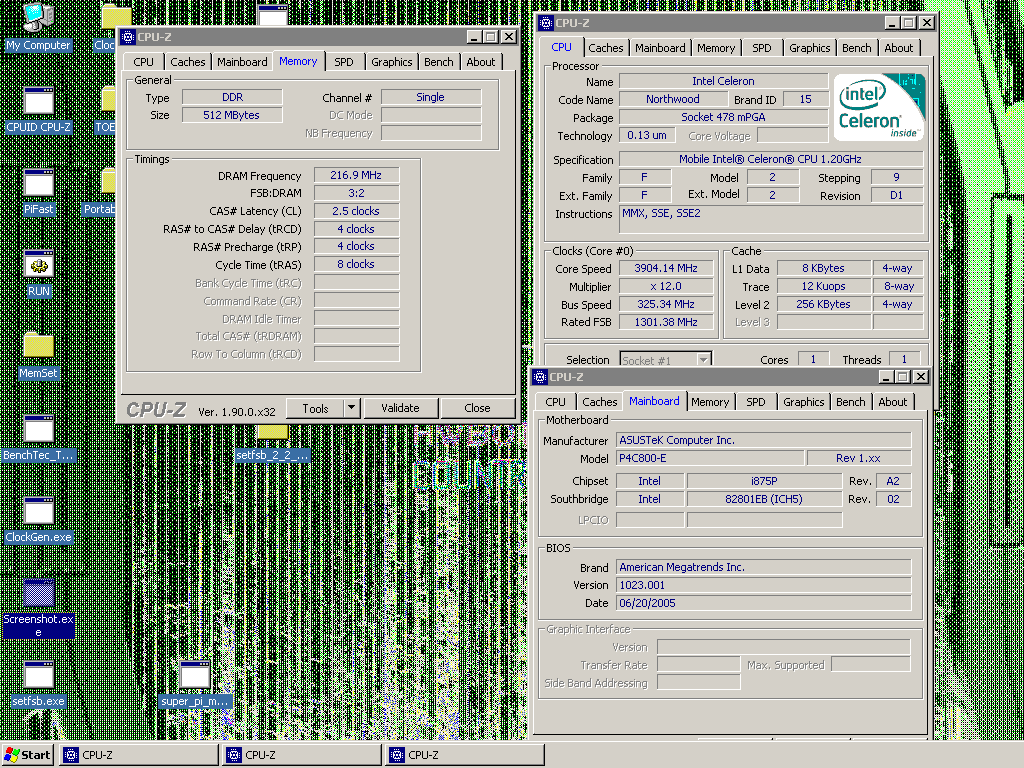Click the Bus Speed 325.34 MHz value
This screenshot has height=768, width=1024.
coord(665,304)
